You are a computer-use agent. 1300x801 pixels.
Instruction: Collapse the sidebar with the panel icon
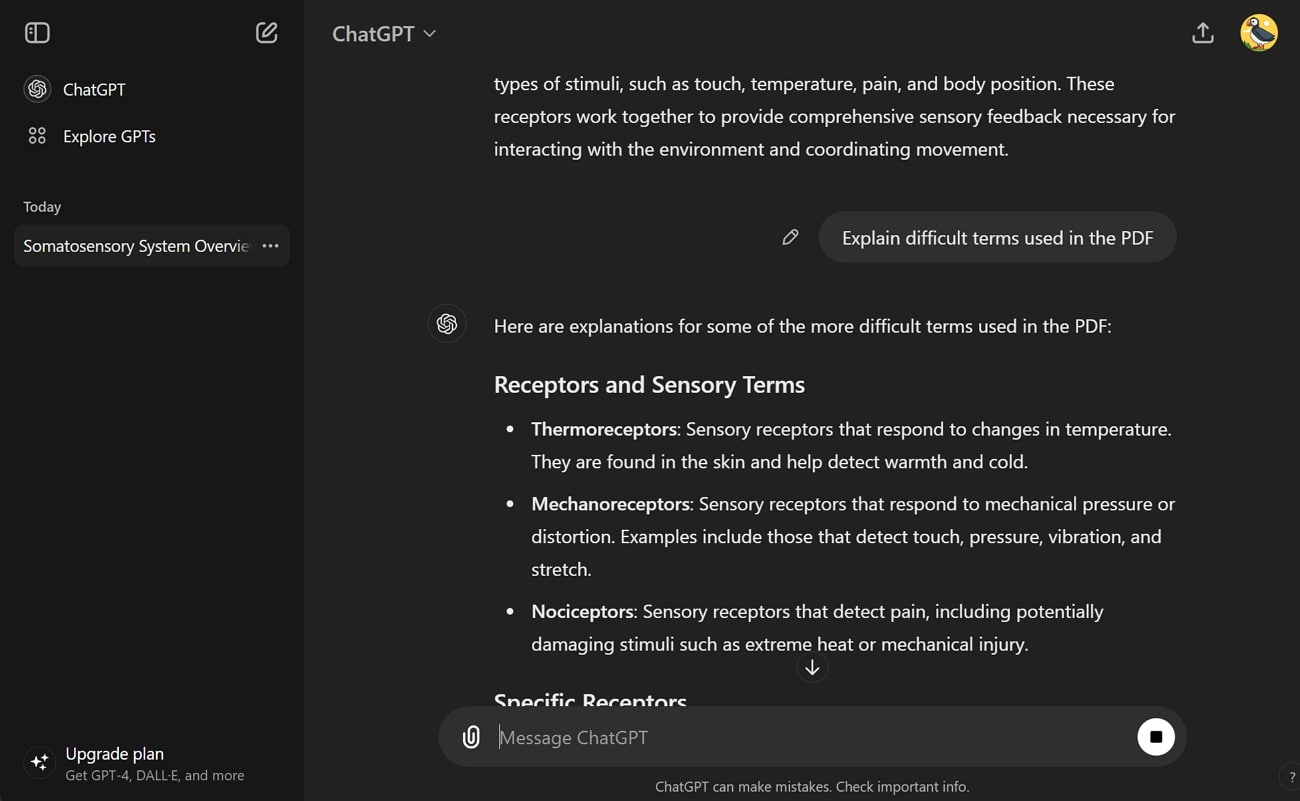point(37,33)
